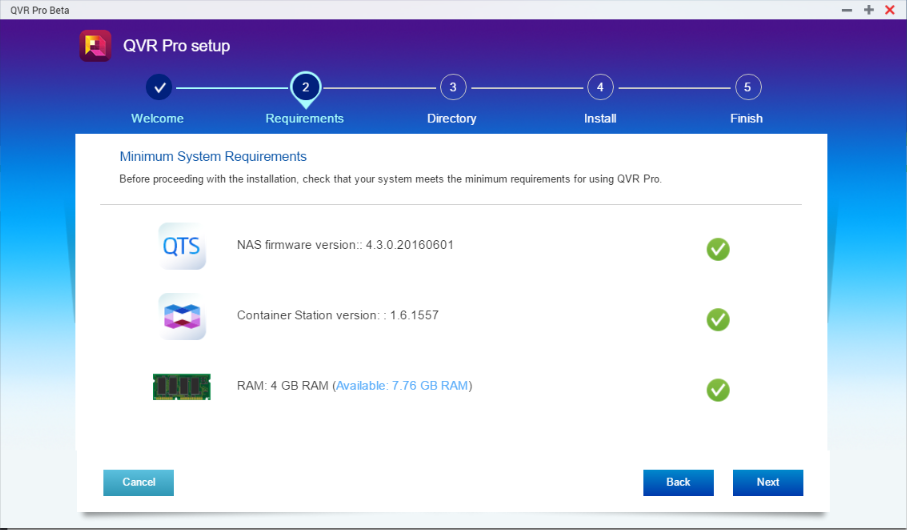The height and width of the screenshot is (530, 907).
Task: Click the QVR Pro setup title
Action: [176, 46]
